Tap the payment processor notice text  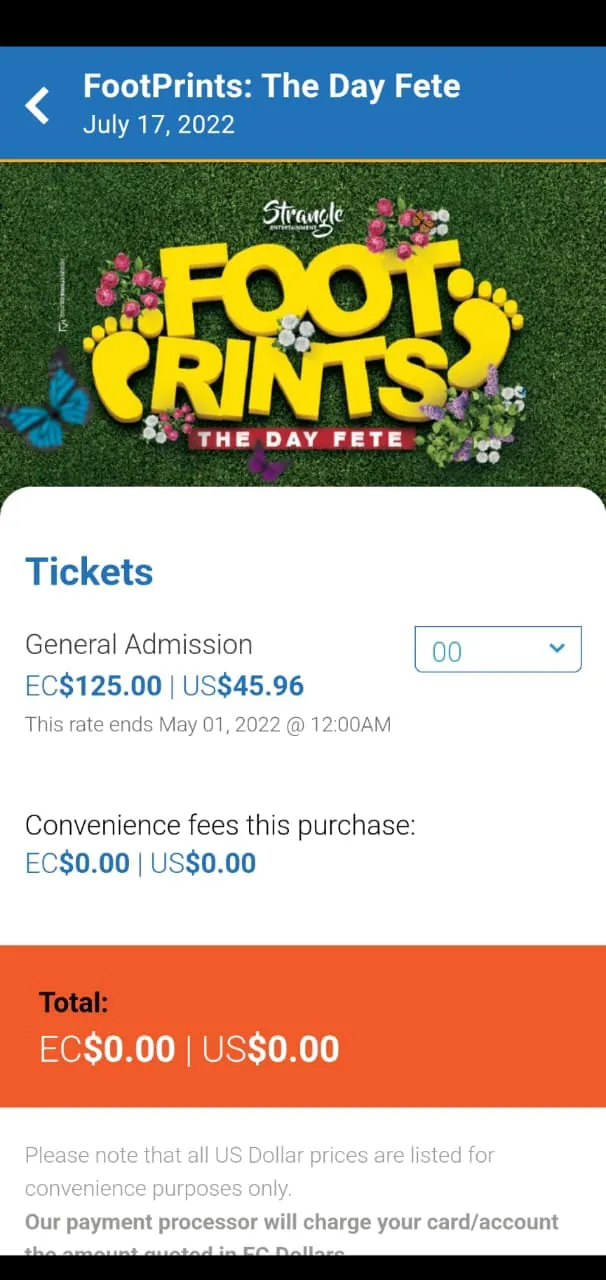[290, 1222]
